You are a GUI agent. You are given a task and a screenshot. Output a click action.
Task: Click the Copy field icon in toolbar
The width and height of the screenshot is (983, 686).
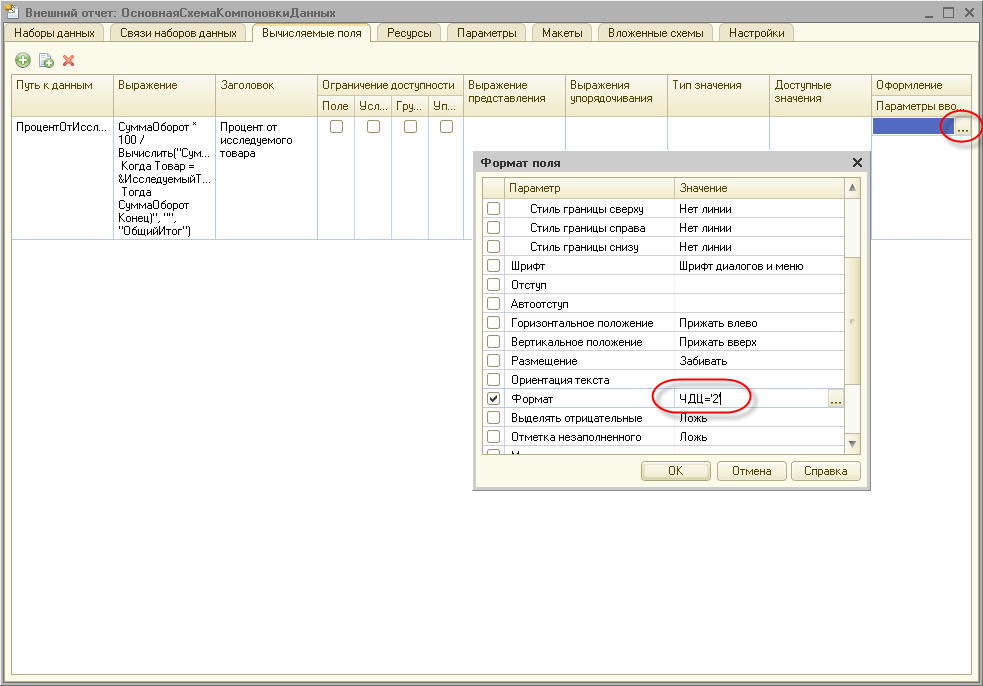[46, 60]
